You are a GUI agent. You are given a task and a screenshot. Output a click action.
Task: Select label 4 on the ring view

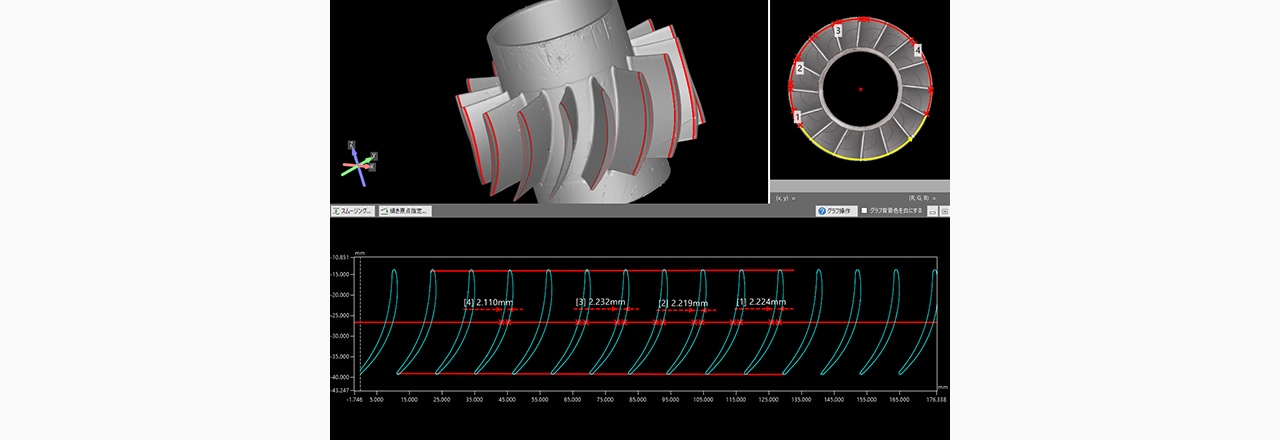pos(917,50)
